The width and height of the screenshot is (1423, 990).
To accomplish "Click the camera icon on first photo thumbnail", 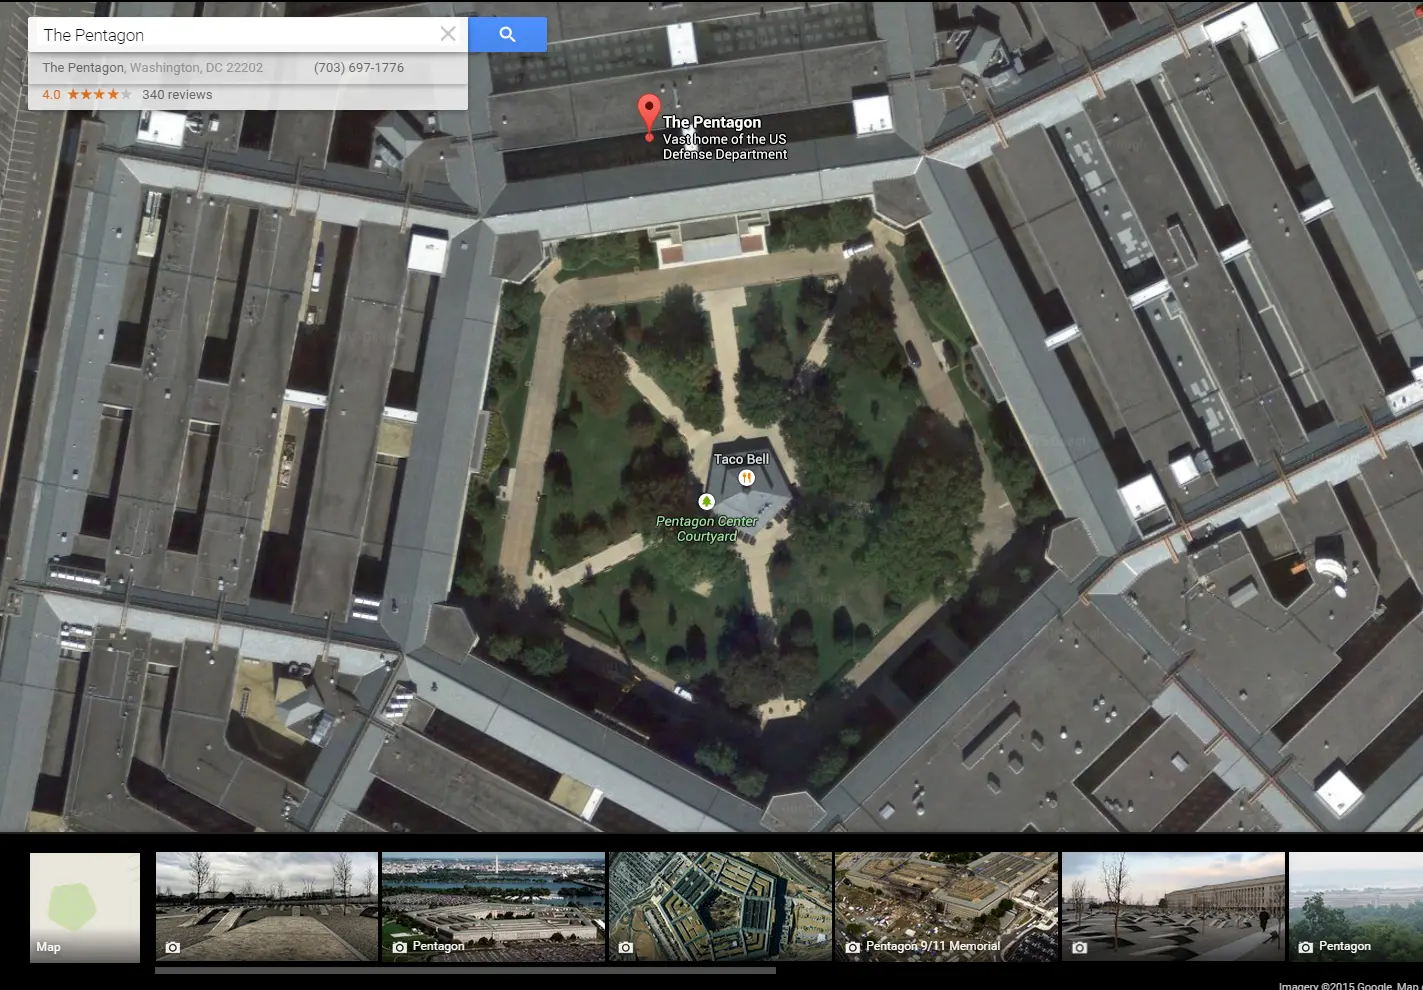I will (x=173, y=946).
